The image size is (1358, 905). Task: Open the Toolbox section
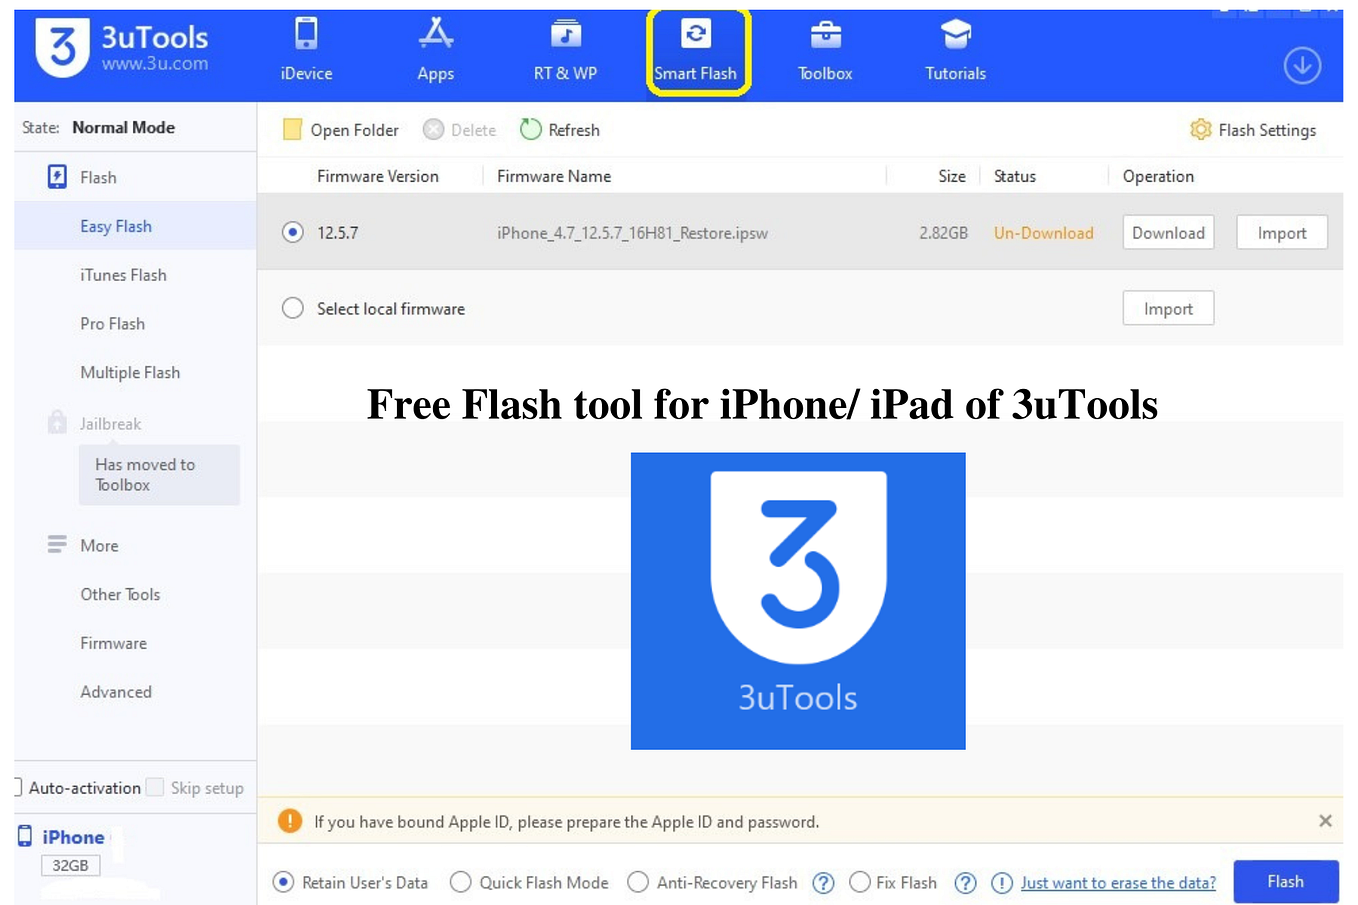(x=824, y=50)
